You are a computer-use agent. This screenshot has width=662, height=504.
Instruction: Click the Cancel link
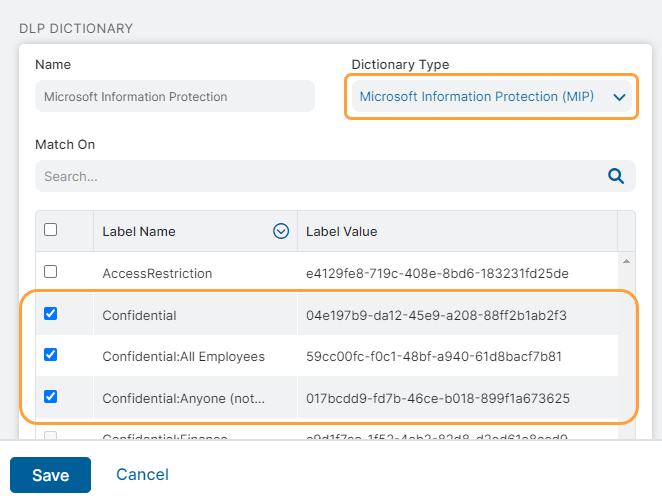click(142, 474)
